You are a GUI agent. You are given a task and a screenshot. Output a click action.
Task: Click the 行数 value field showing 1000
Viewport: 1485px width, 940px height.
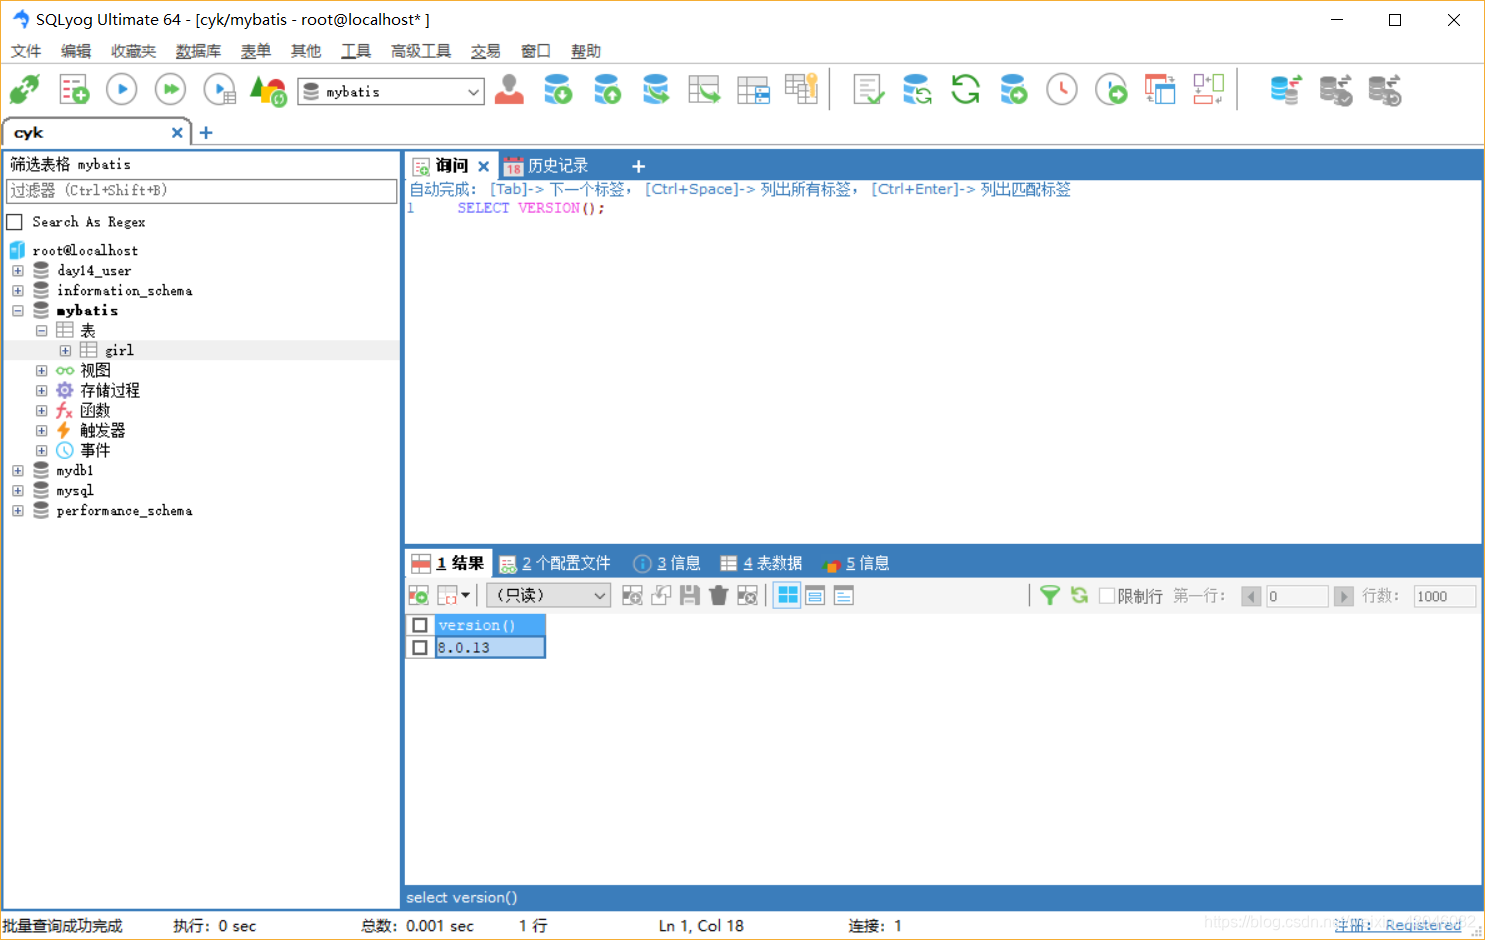pyautogui.click(x=1444, y=596)
